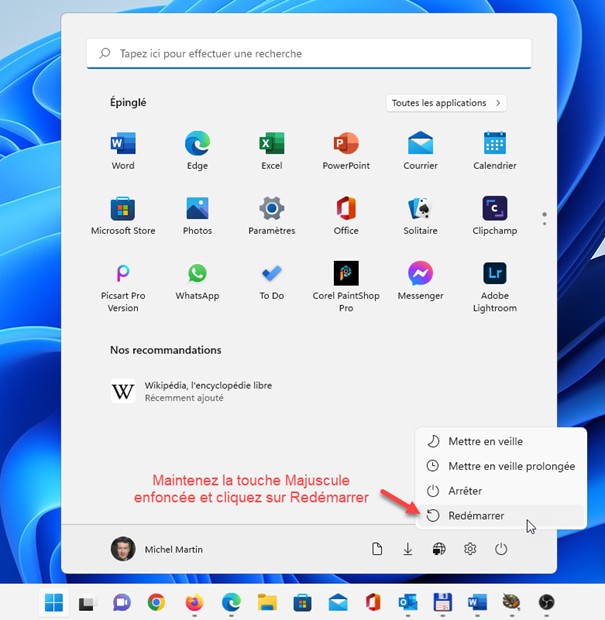Go to next pinned apps page dots
This screenshot has width=605, height=620.
(x=544, y=215)
